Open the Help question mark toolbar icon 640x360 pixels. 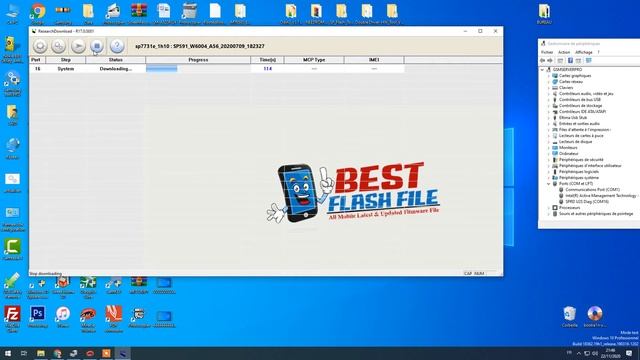(x=117, y=46)
